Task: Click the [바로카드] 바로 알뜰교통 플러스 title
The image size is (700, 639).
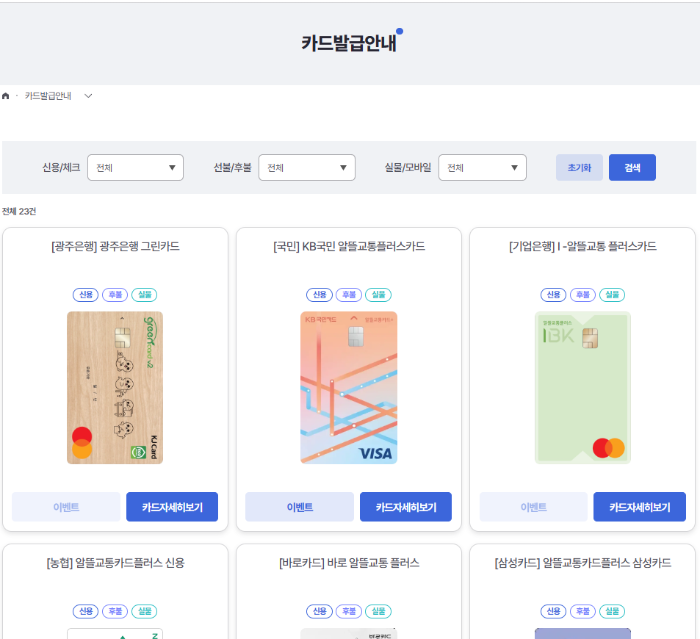Action: click(349, 563)
